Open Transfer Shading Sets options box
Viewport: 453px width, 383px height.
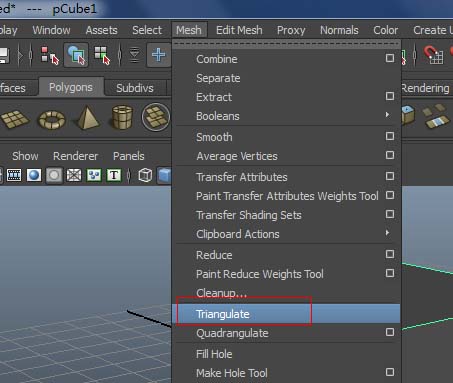pyautogui.click(x=390, y=214)
